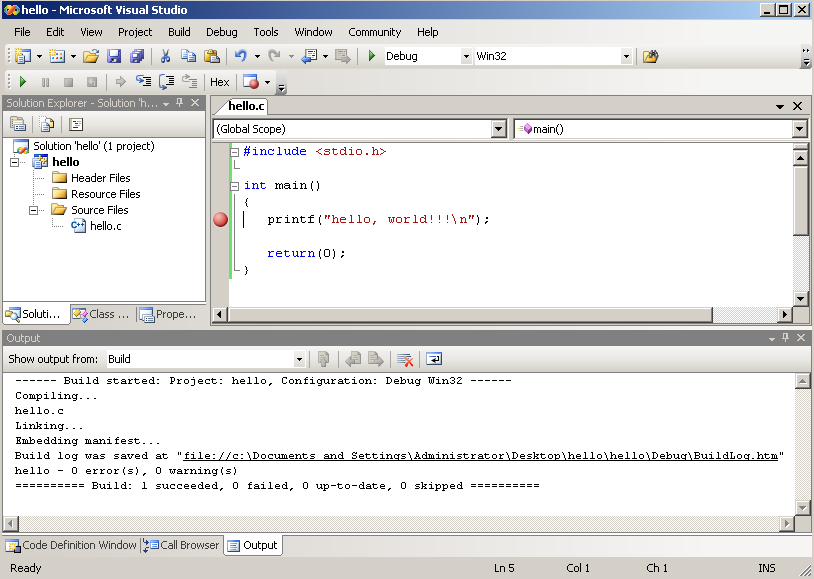Screen dimensions: 814x579
Task: Open the Debug menu
Action: coord(222,32)
